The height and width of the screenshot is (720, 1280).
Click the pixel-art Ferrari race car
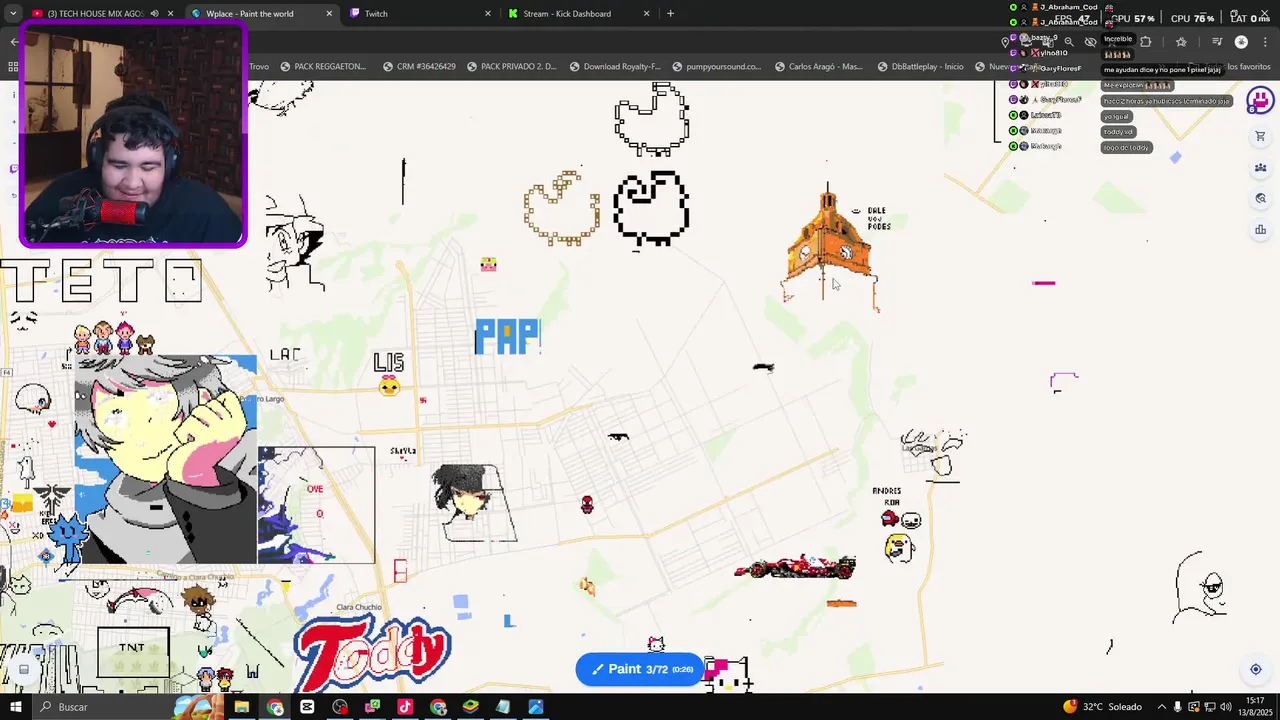coord(795,567)
